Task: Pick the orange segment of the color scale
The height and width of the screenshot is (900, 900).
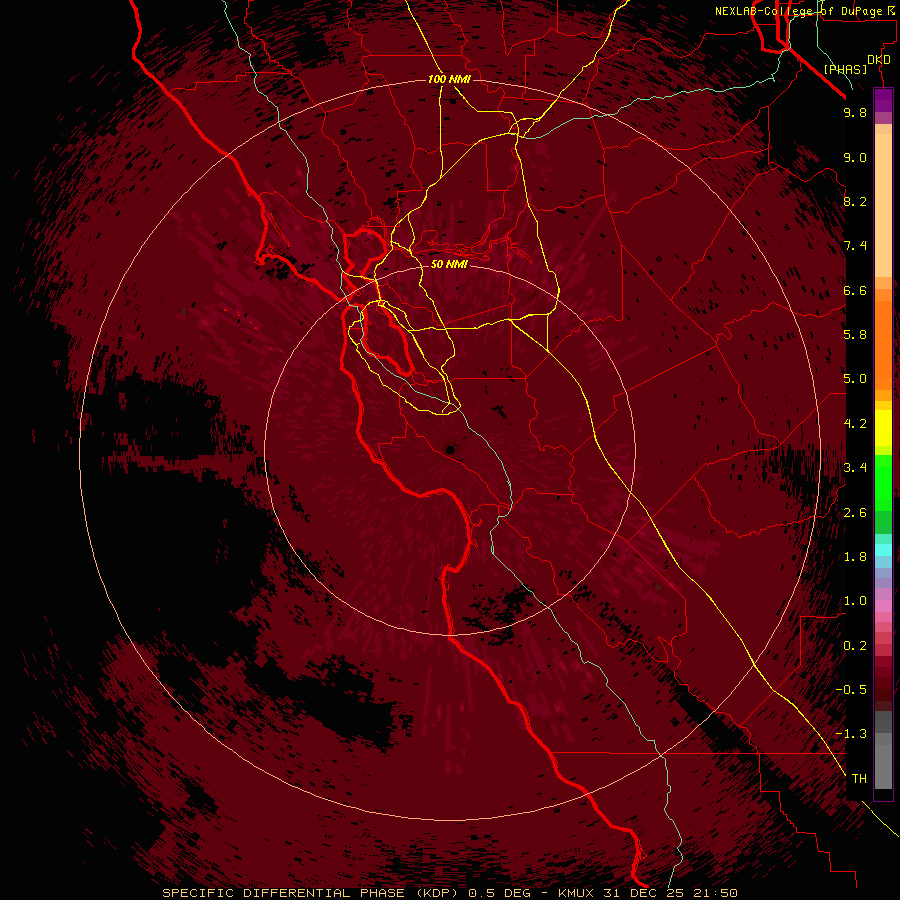Action: pyautogui.click(x=883, y=344)
